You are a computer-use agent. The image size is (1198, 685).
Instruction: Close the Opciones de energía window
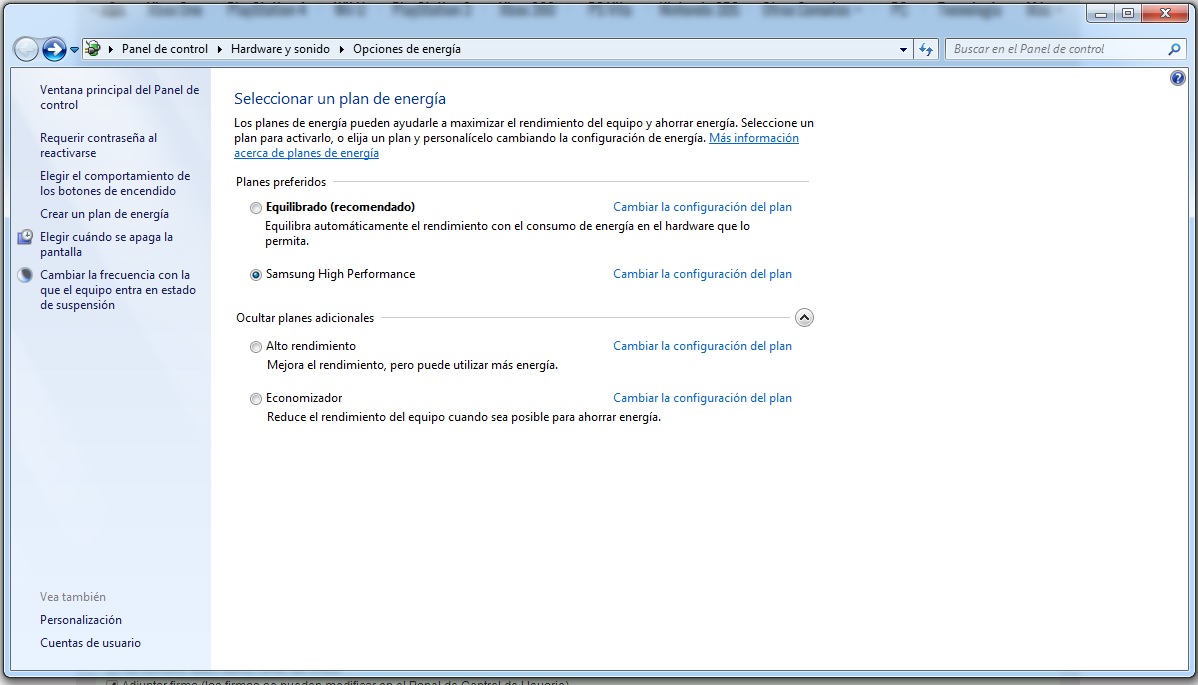pos(1165,13)
